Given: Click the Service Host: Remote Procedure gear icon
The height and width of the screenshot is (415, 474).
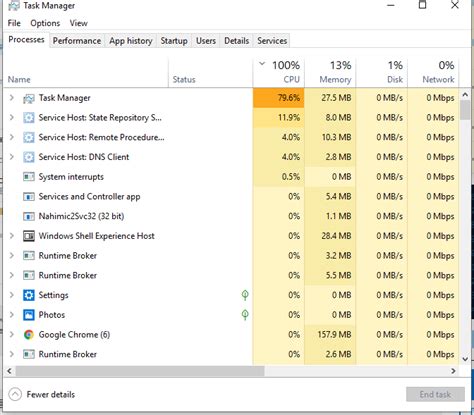Looking at the screenshot, I should point(29,138).
